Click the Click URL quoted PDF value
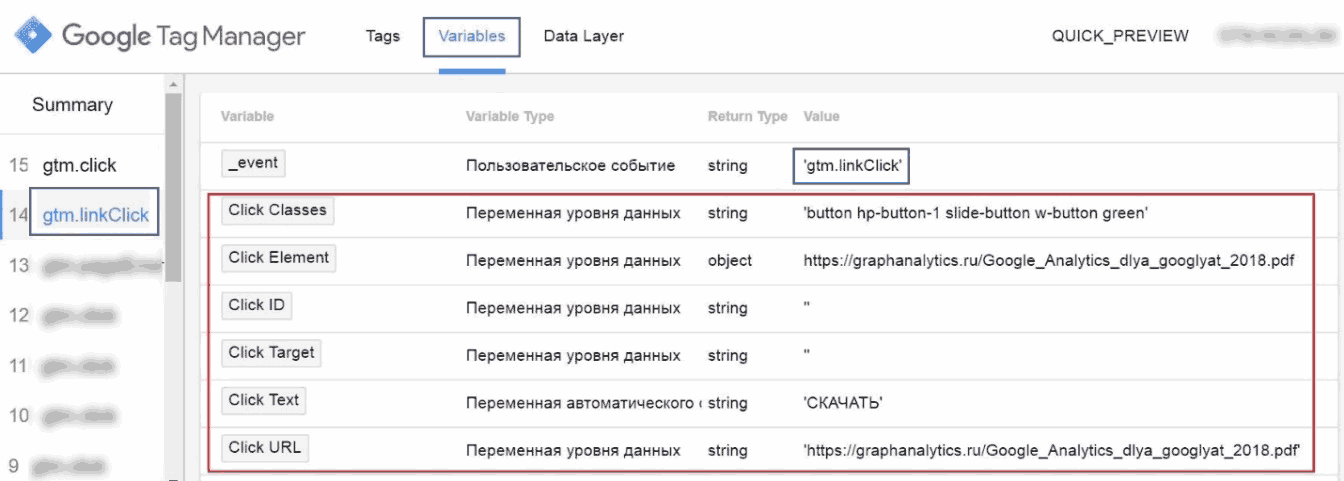Viewport: 1344px width, 481px height. click(1052, 451)
